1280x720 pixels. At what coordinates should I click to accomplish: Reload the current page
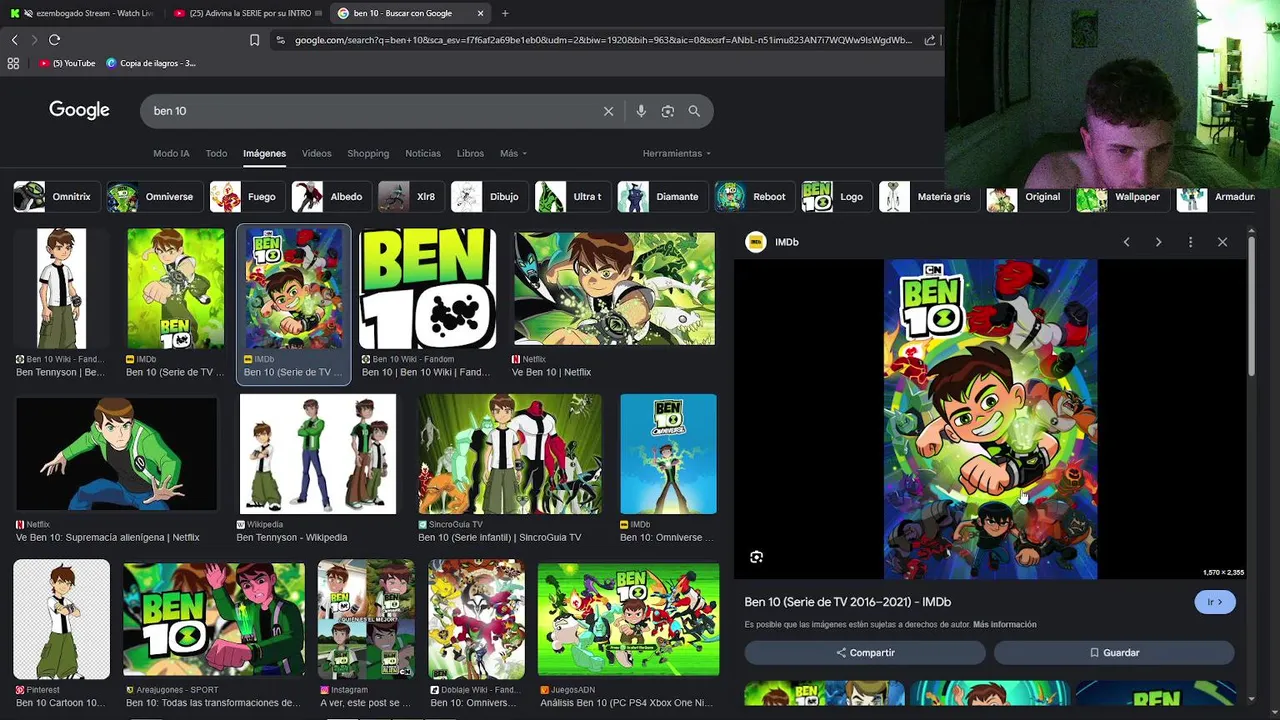click(54, 40)
